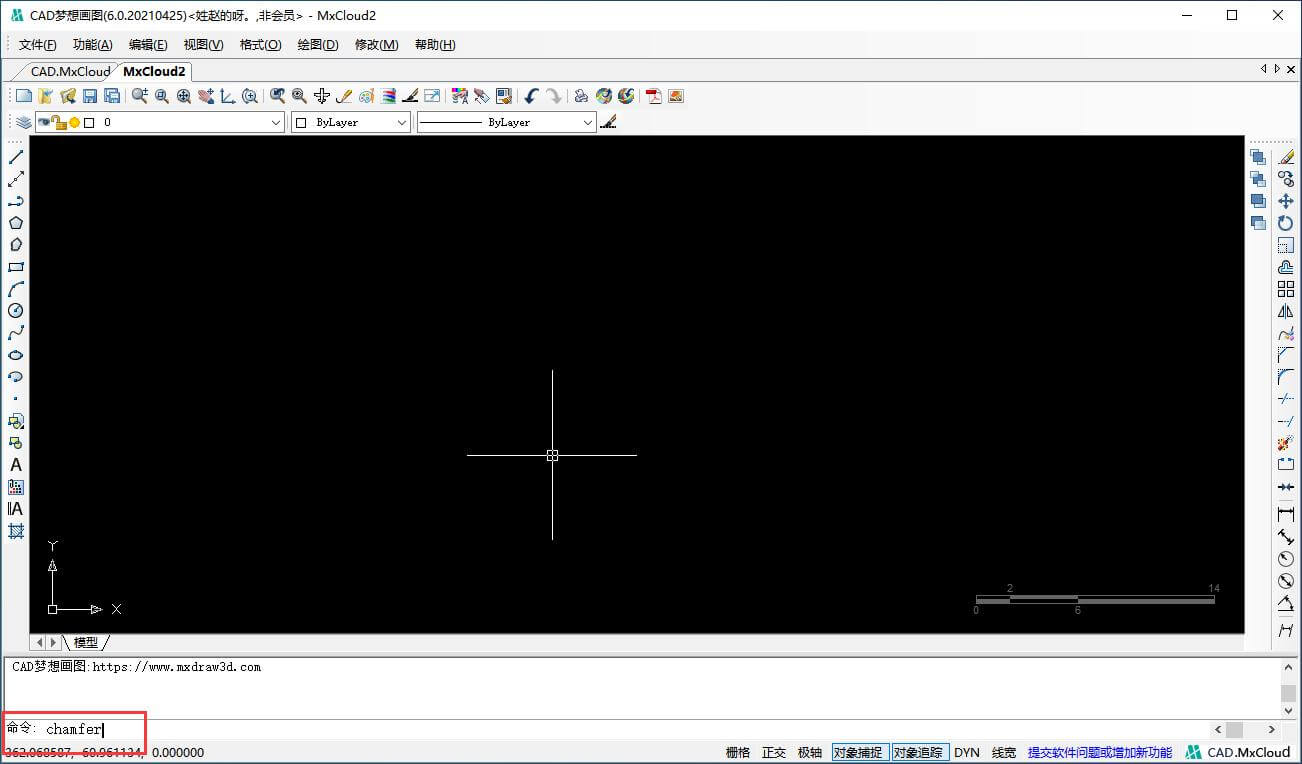Select the Polyline tool

16,201
